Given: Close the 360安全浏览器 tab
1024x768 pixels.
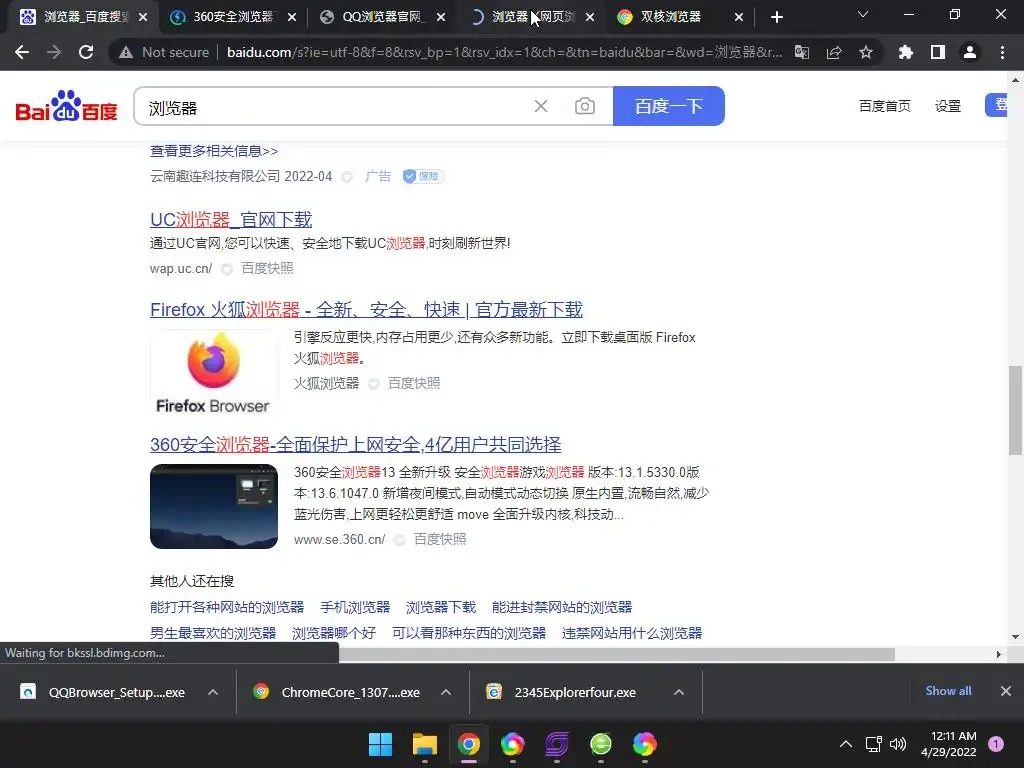Looking at the screenshot, I should click(292, 17).
